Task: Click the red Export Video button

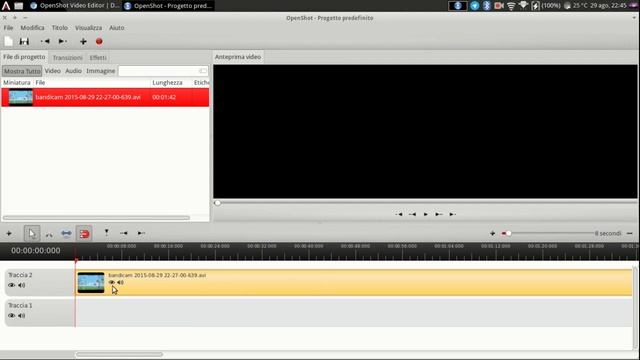Action: point(99,41)
